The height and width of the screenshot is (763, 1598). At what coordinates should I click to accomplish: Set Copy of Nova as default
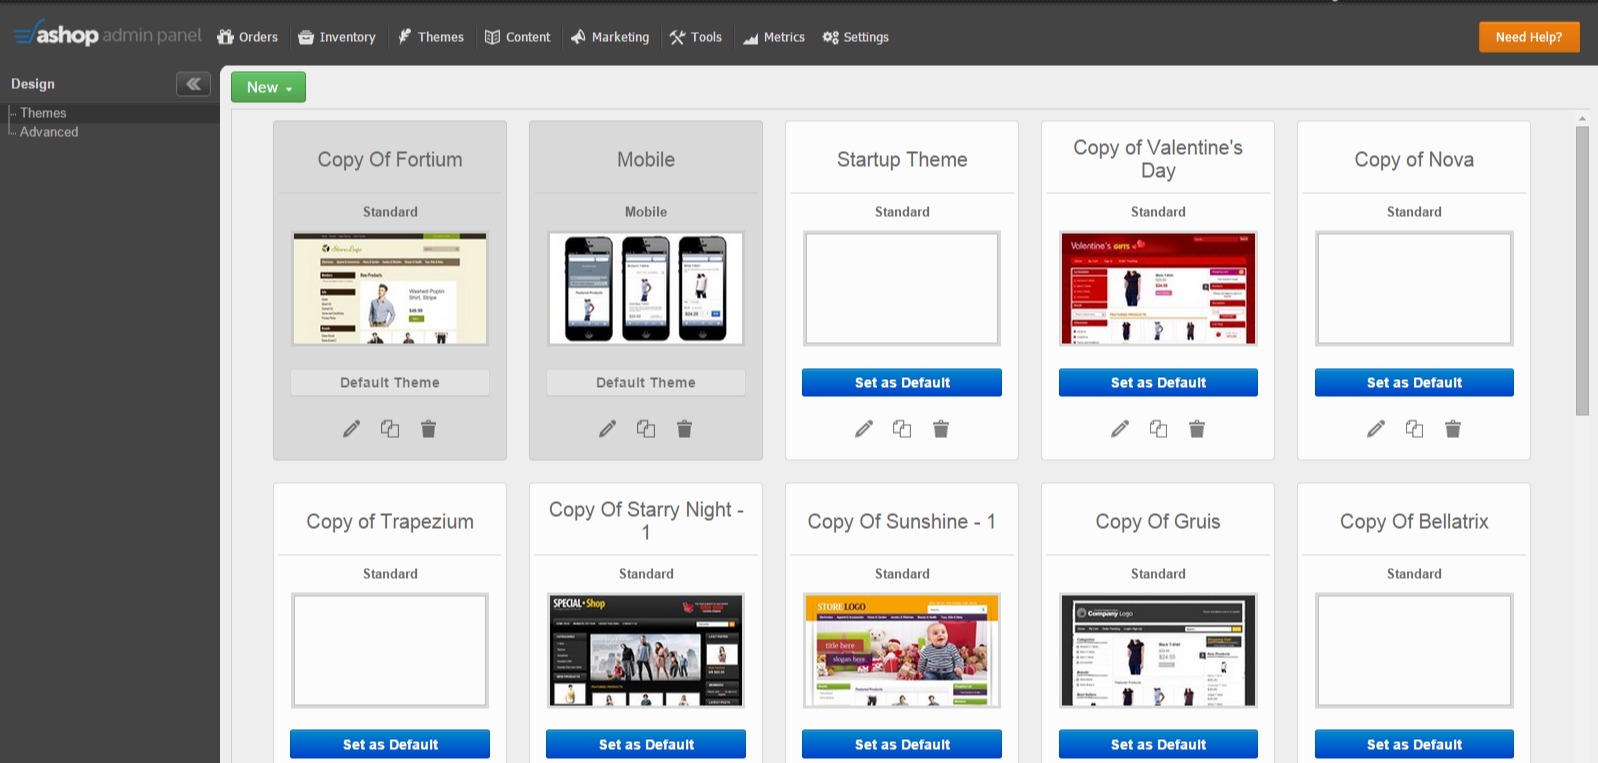pyautogui.click(x=1414, y=383)
